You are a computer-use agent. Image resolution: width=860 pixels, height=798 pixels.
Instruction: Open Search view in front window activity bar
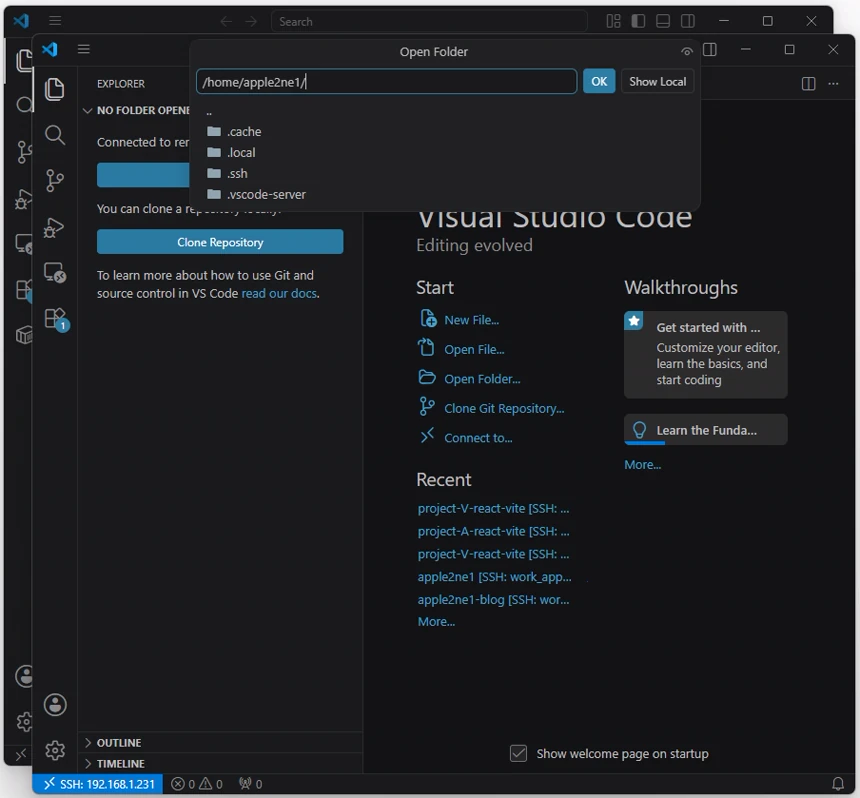[x=55, y=135]
